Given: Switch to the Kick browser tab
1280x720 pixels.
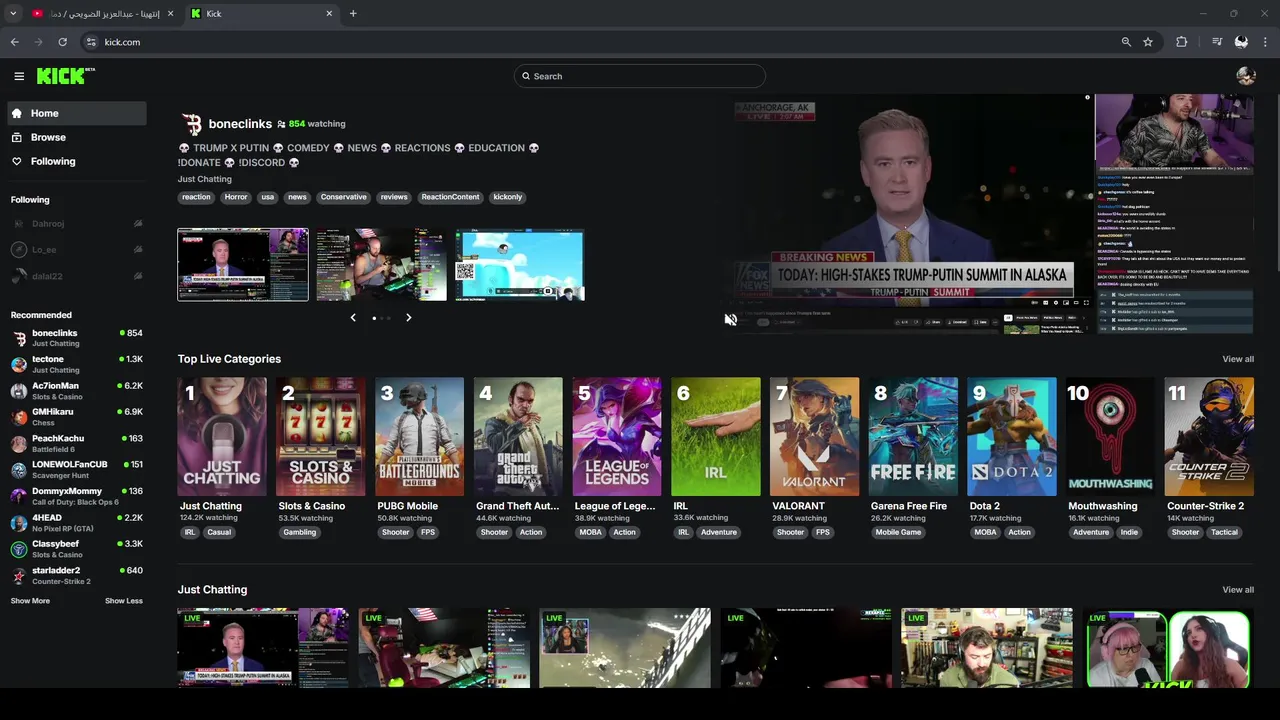Looking at the screenshot, I should pos(262,13).
